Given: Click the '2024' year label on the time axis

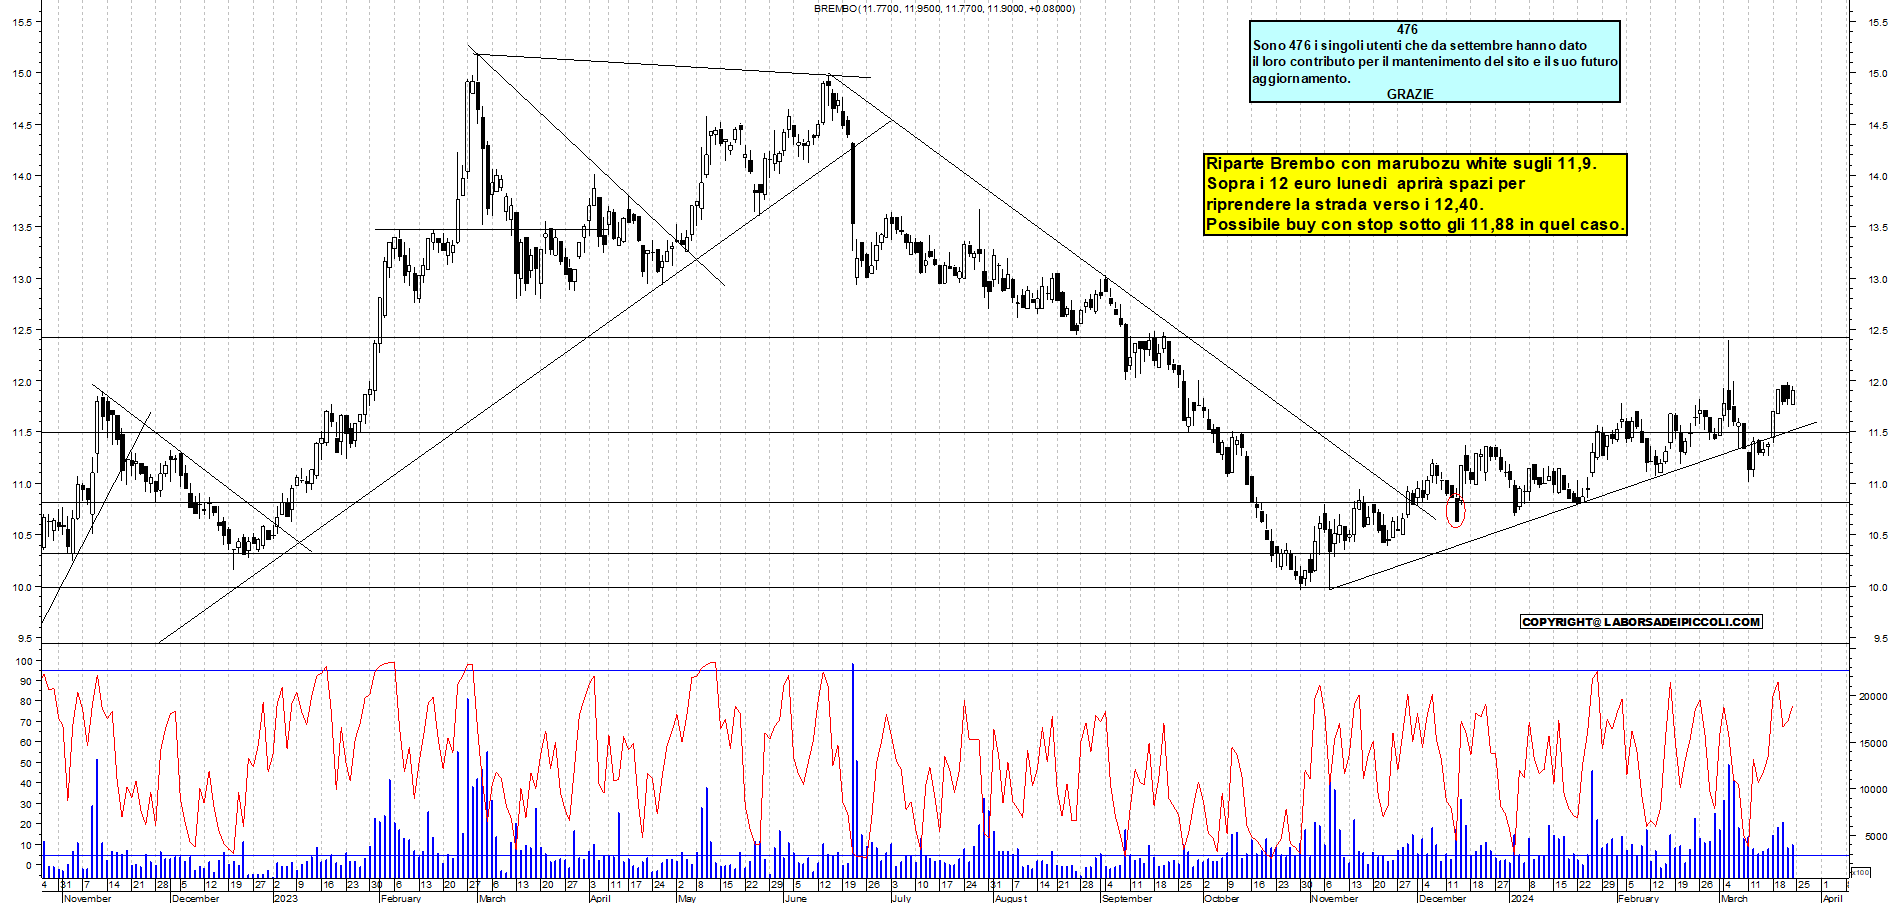Looking at the screenshot, I should pos(1521,898).
